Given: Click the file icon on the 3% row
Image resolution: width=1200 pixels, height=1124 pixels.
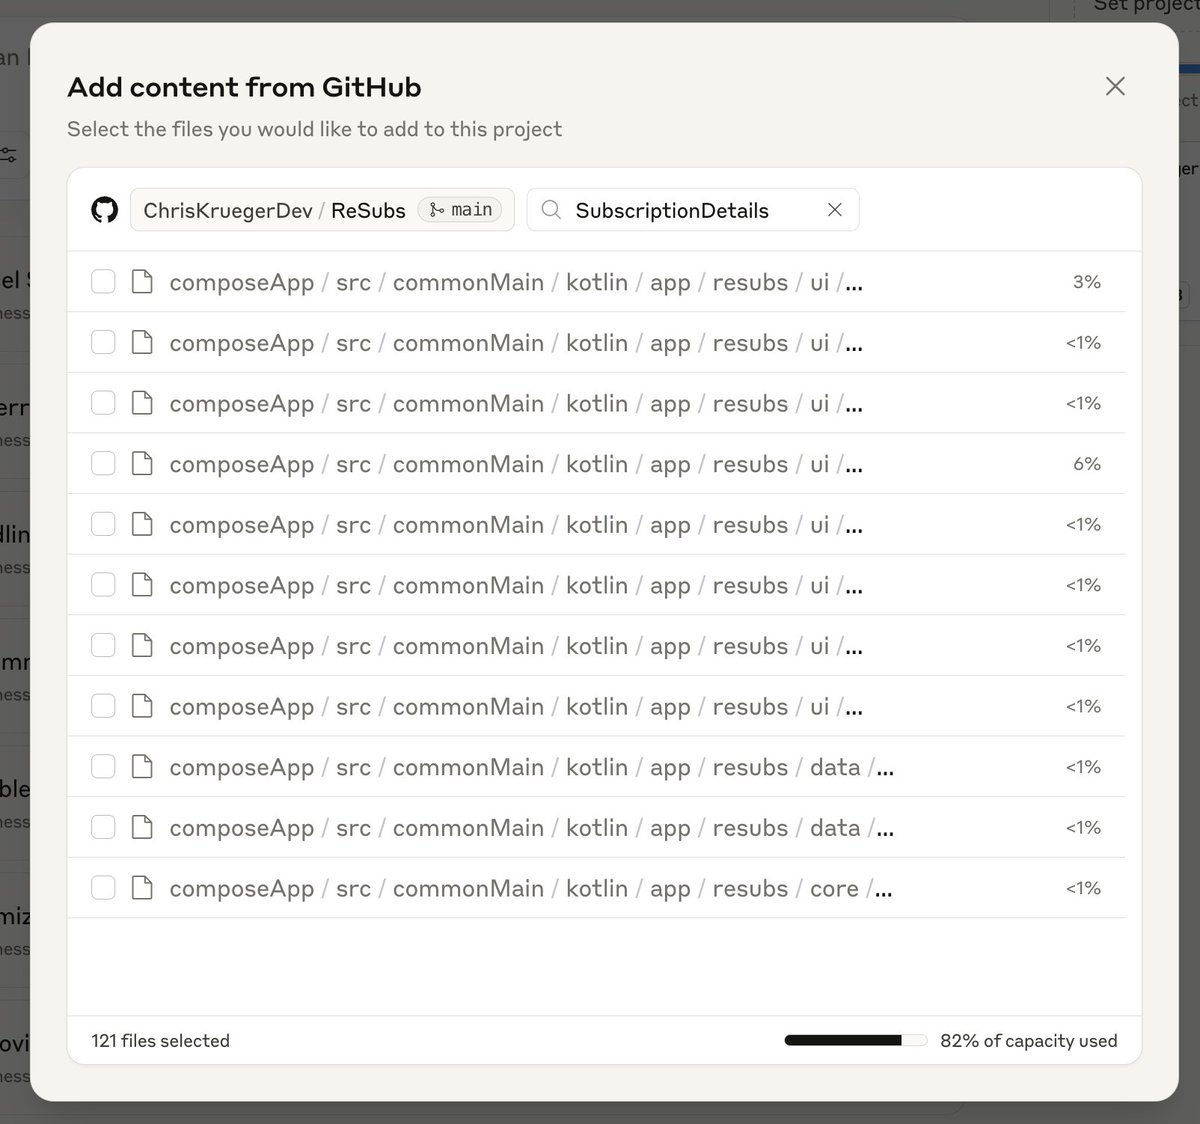Looking at the screenshot, I should (x=143, y=282).
